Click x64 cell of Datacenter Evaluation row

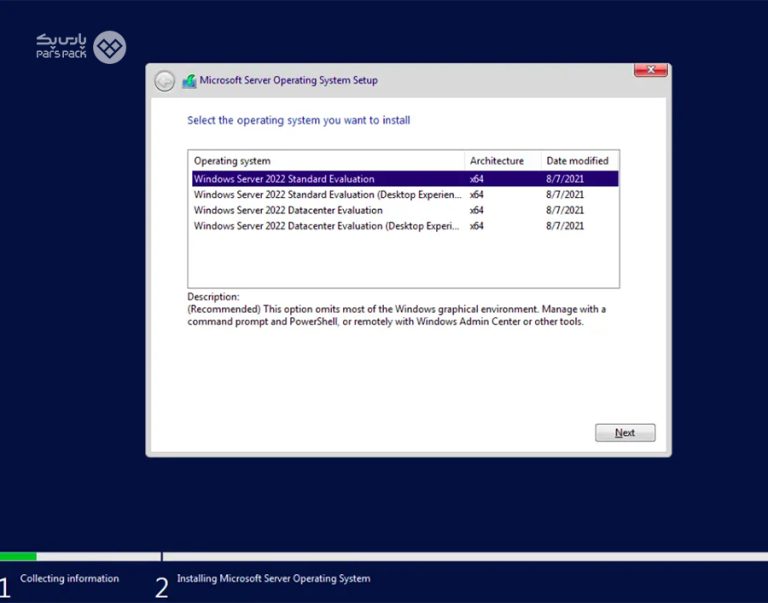(x=477, y=210)
